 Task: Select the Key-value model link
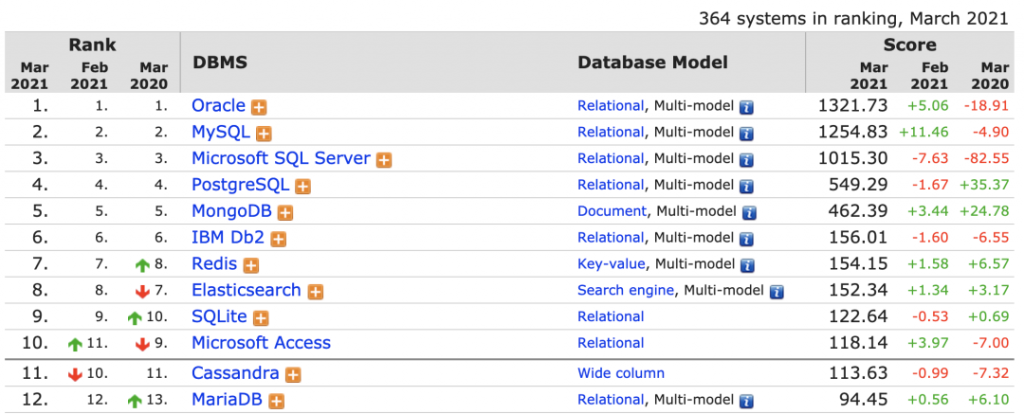[x=610, y=264]
